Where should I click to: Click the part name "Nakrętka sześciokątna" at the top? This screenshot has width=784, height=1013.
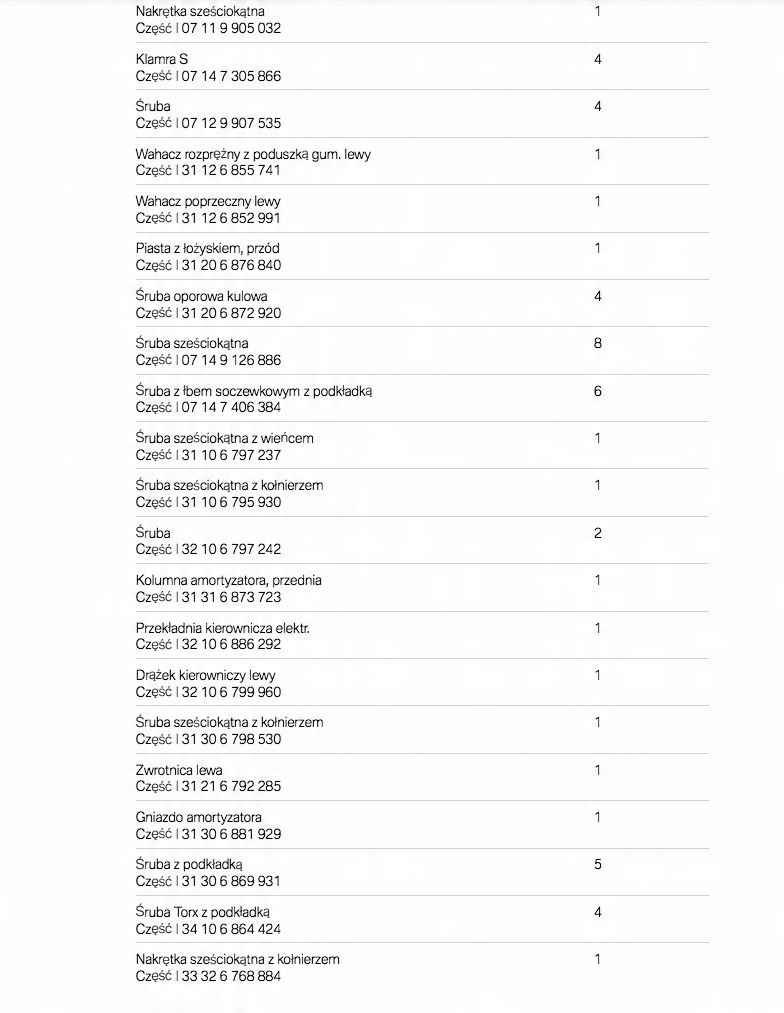(200, 12)
